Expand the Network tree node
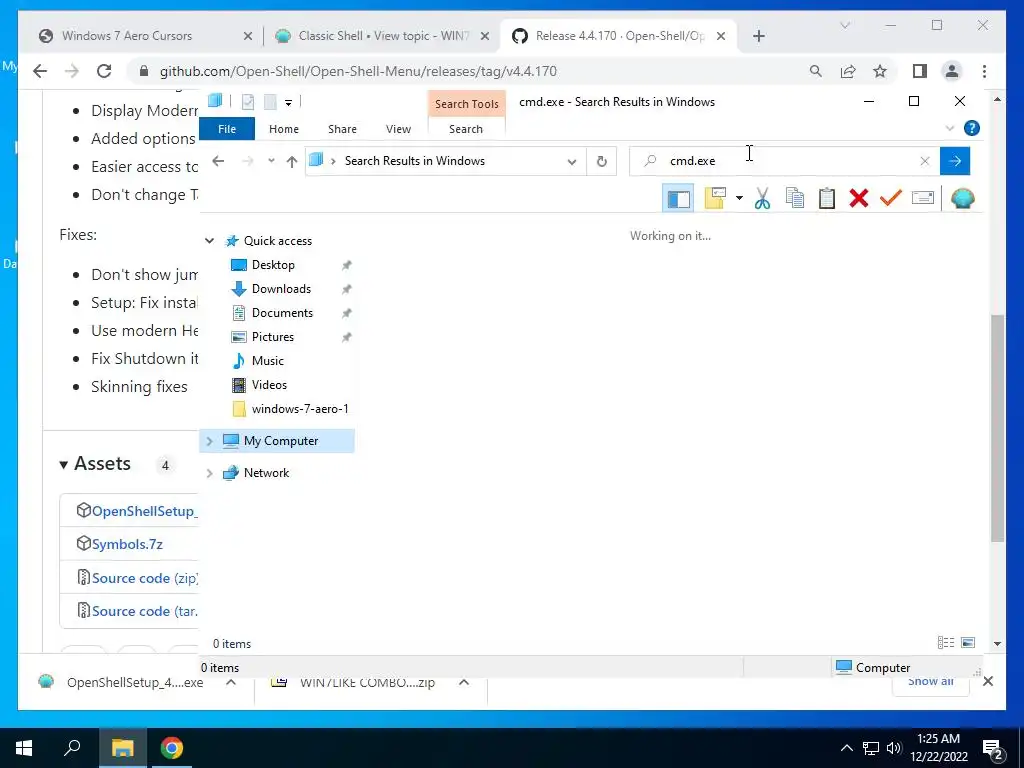The width and height of the screenshot is (1024, 768). pyautogui.click(x=209, y=473)
